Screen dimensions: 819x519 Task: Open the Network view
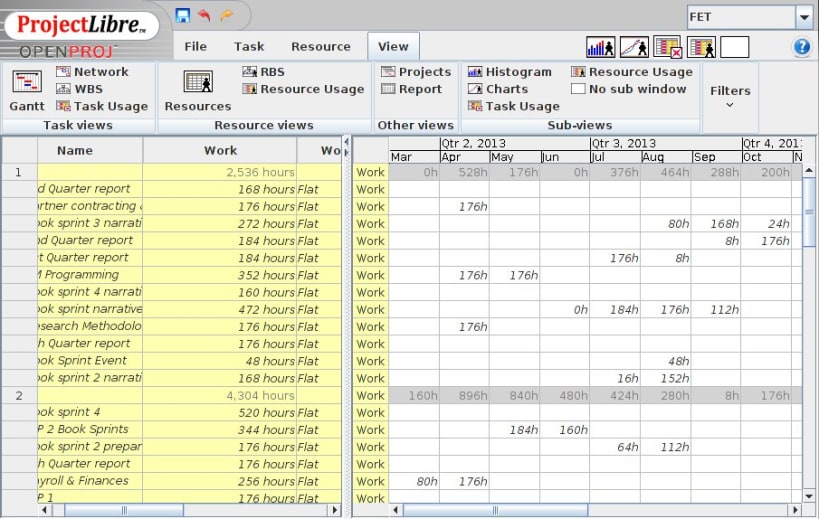[92, 72]
